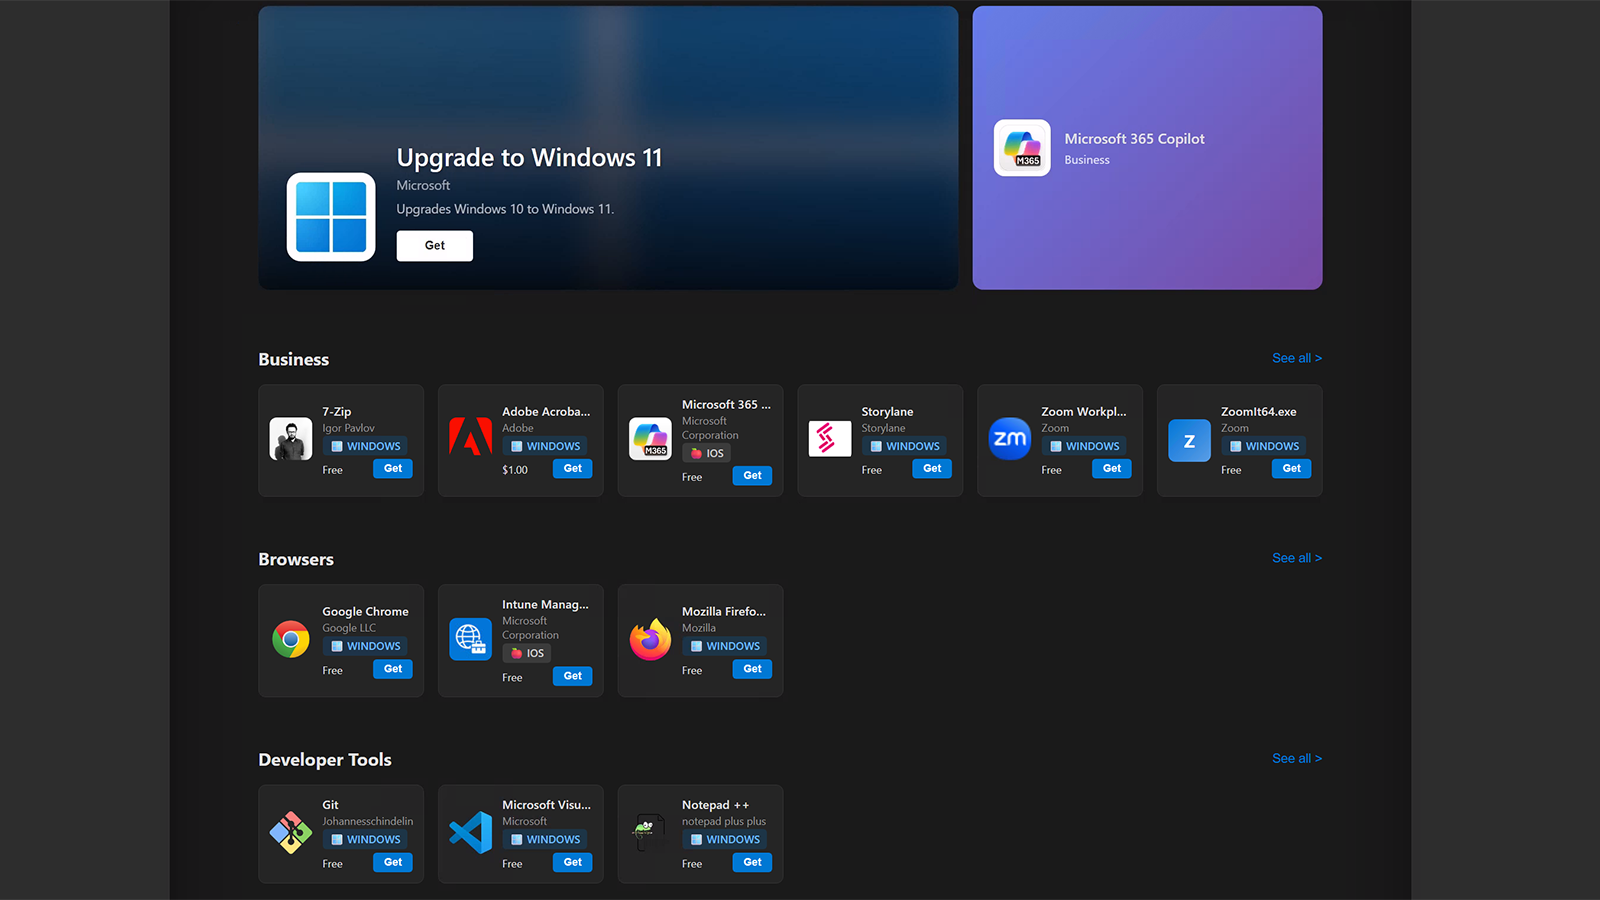This screenshot has height=900, width=1600.
Task: Click the Google Chrome app name
Action: click(x=365, y=612)
